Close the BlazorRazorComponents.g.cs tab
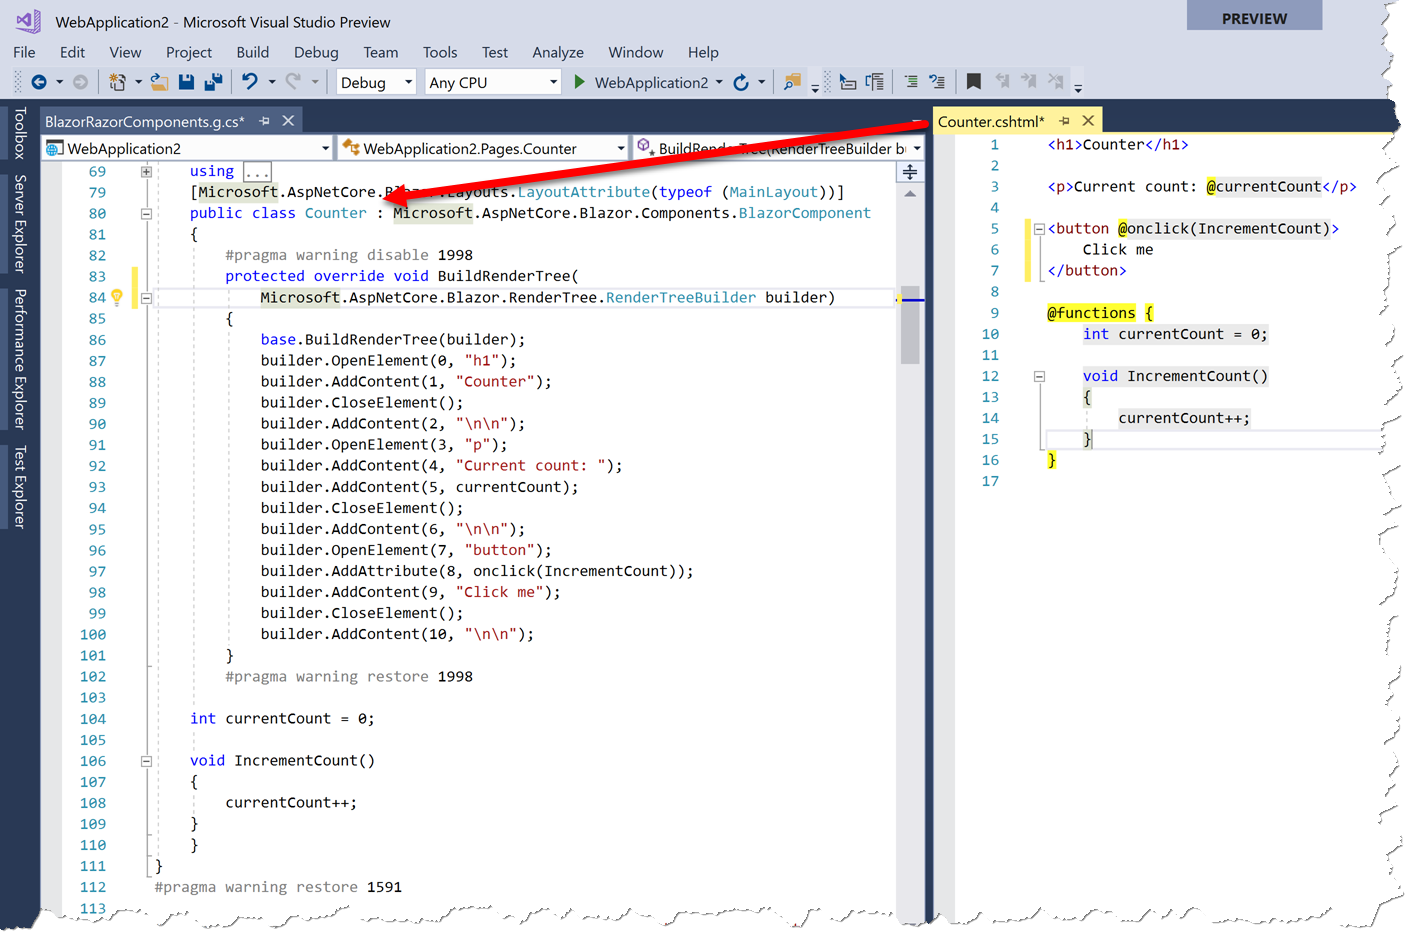Image resolution: width=1414 pixels, height=939 pixels. tap(288, 121)
